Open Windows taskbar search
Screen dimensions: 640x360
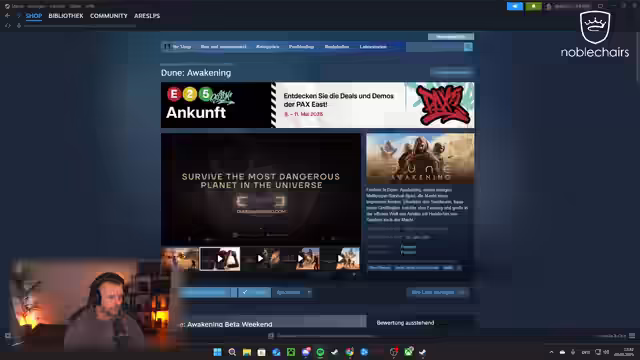pyautogui.click(x=232, y=352)
